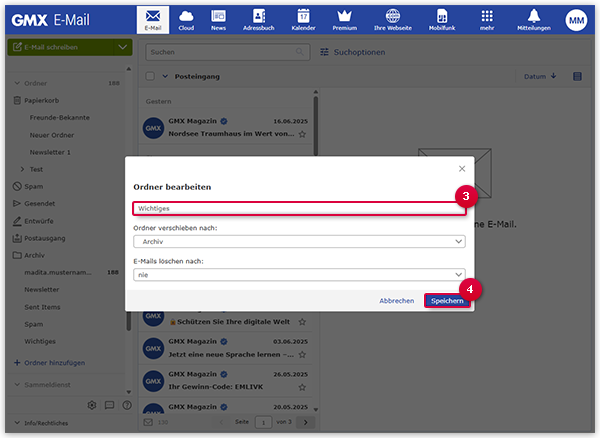Image resolution: width=600 pixels, height=438 pixels.
Task: Change Datum sort order
Action: click(540, 76)
